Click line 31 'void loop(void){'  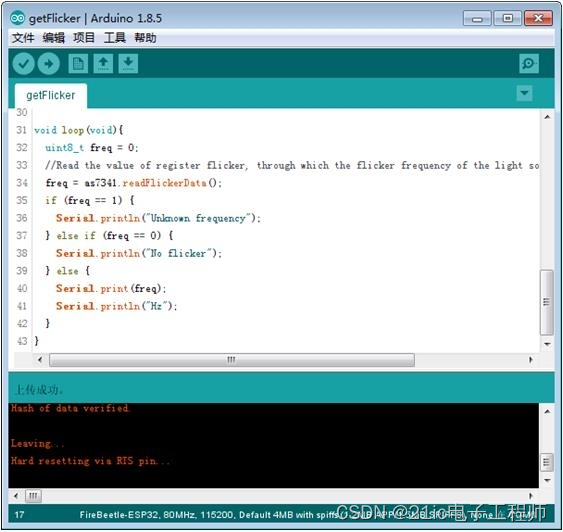tap(79, 130)
